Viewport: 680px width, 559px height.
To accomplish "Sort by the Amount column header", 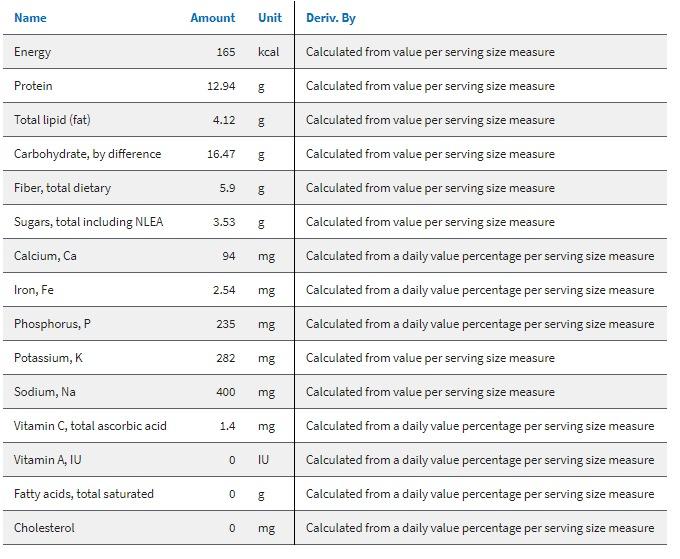I will point(212,18).
